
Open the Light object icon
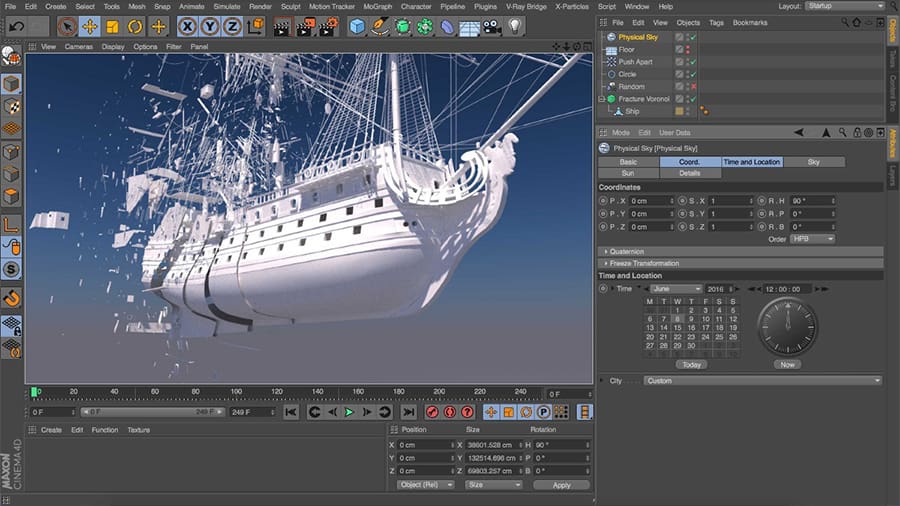tap(515, 26)
